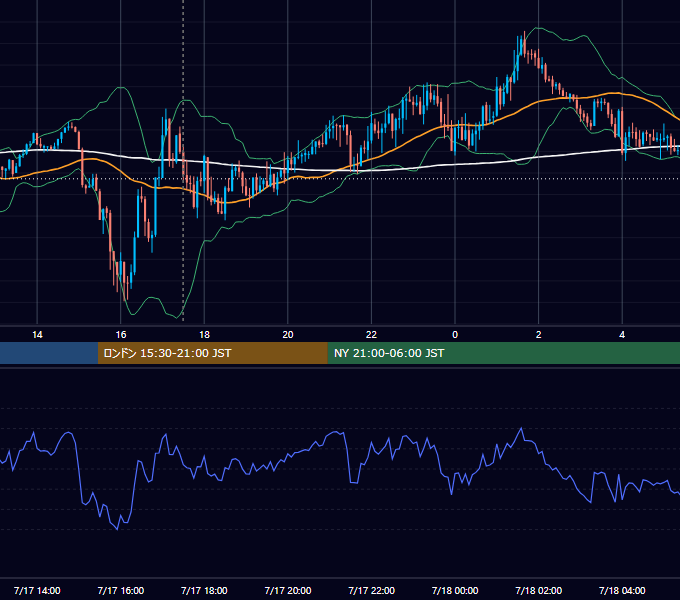
Task: Click the 0 hour label on price chart axis
Action: (455, 335)
